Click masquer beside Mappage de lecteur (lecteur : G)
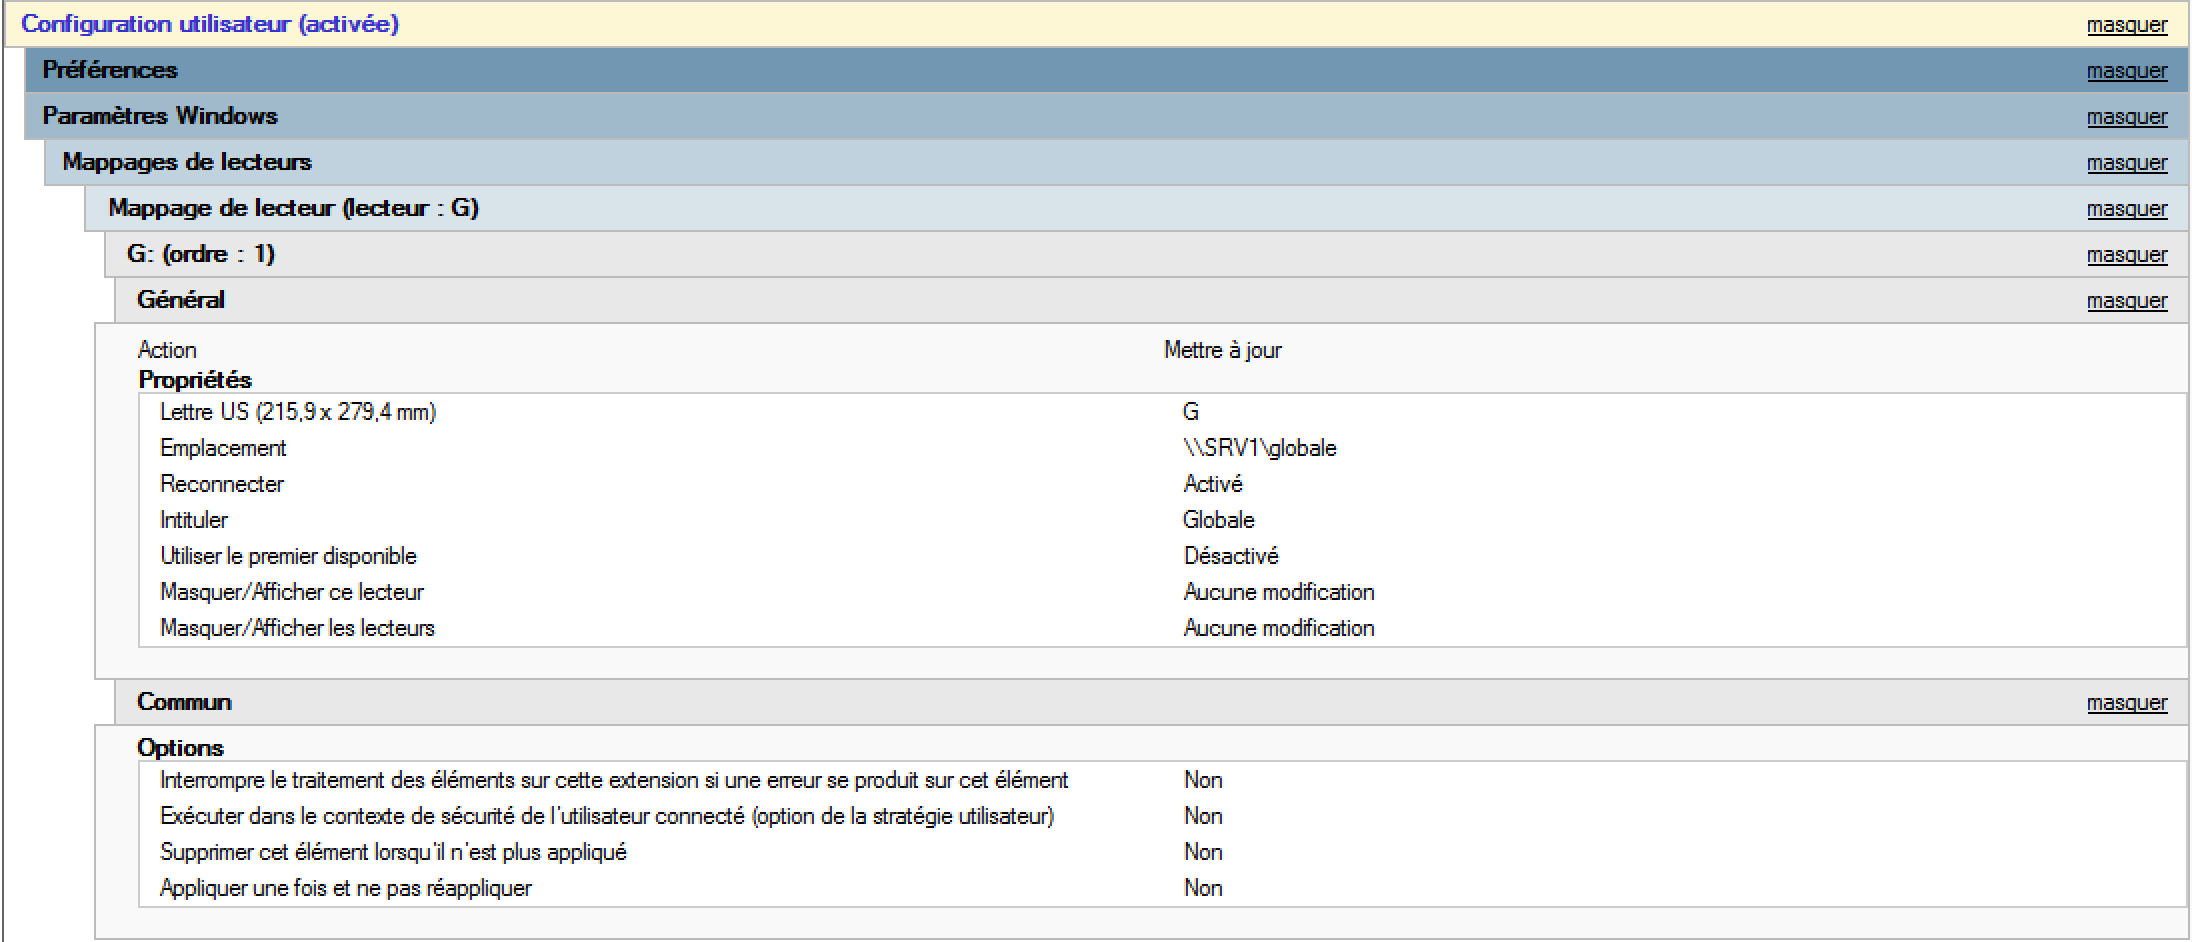The width and height of the screenshot is (2192, 942). [2126, 209]
